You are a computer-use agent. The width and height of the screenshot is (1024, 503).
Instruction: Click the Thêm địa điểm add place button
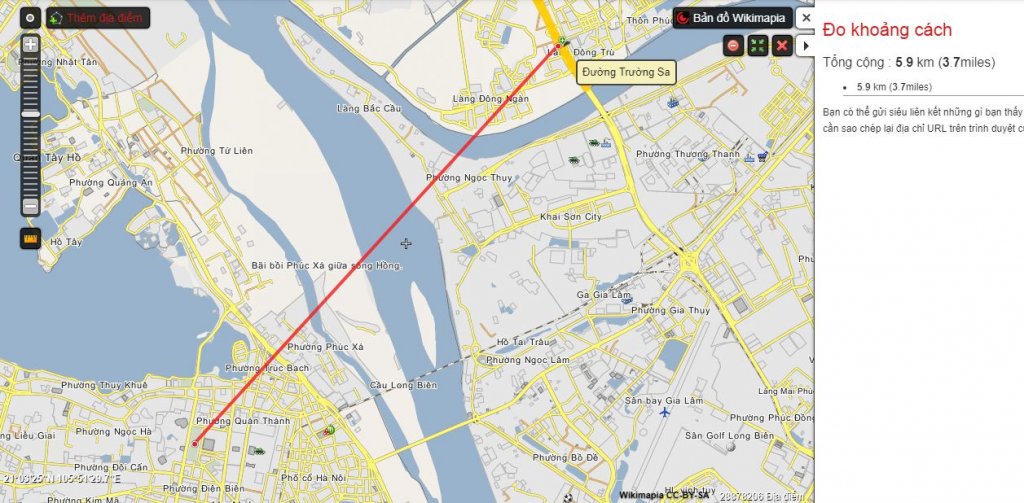coord(97,18)
